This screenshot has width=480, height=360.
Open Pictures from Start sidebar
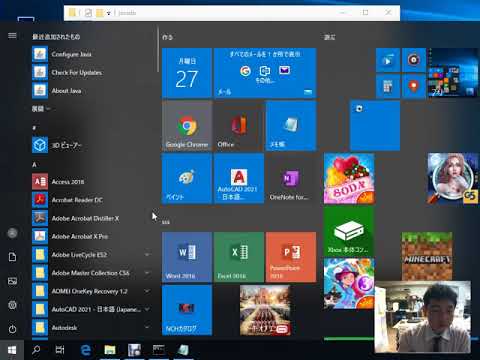point(12,281)
